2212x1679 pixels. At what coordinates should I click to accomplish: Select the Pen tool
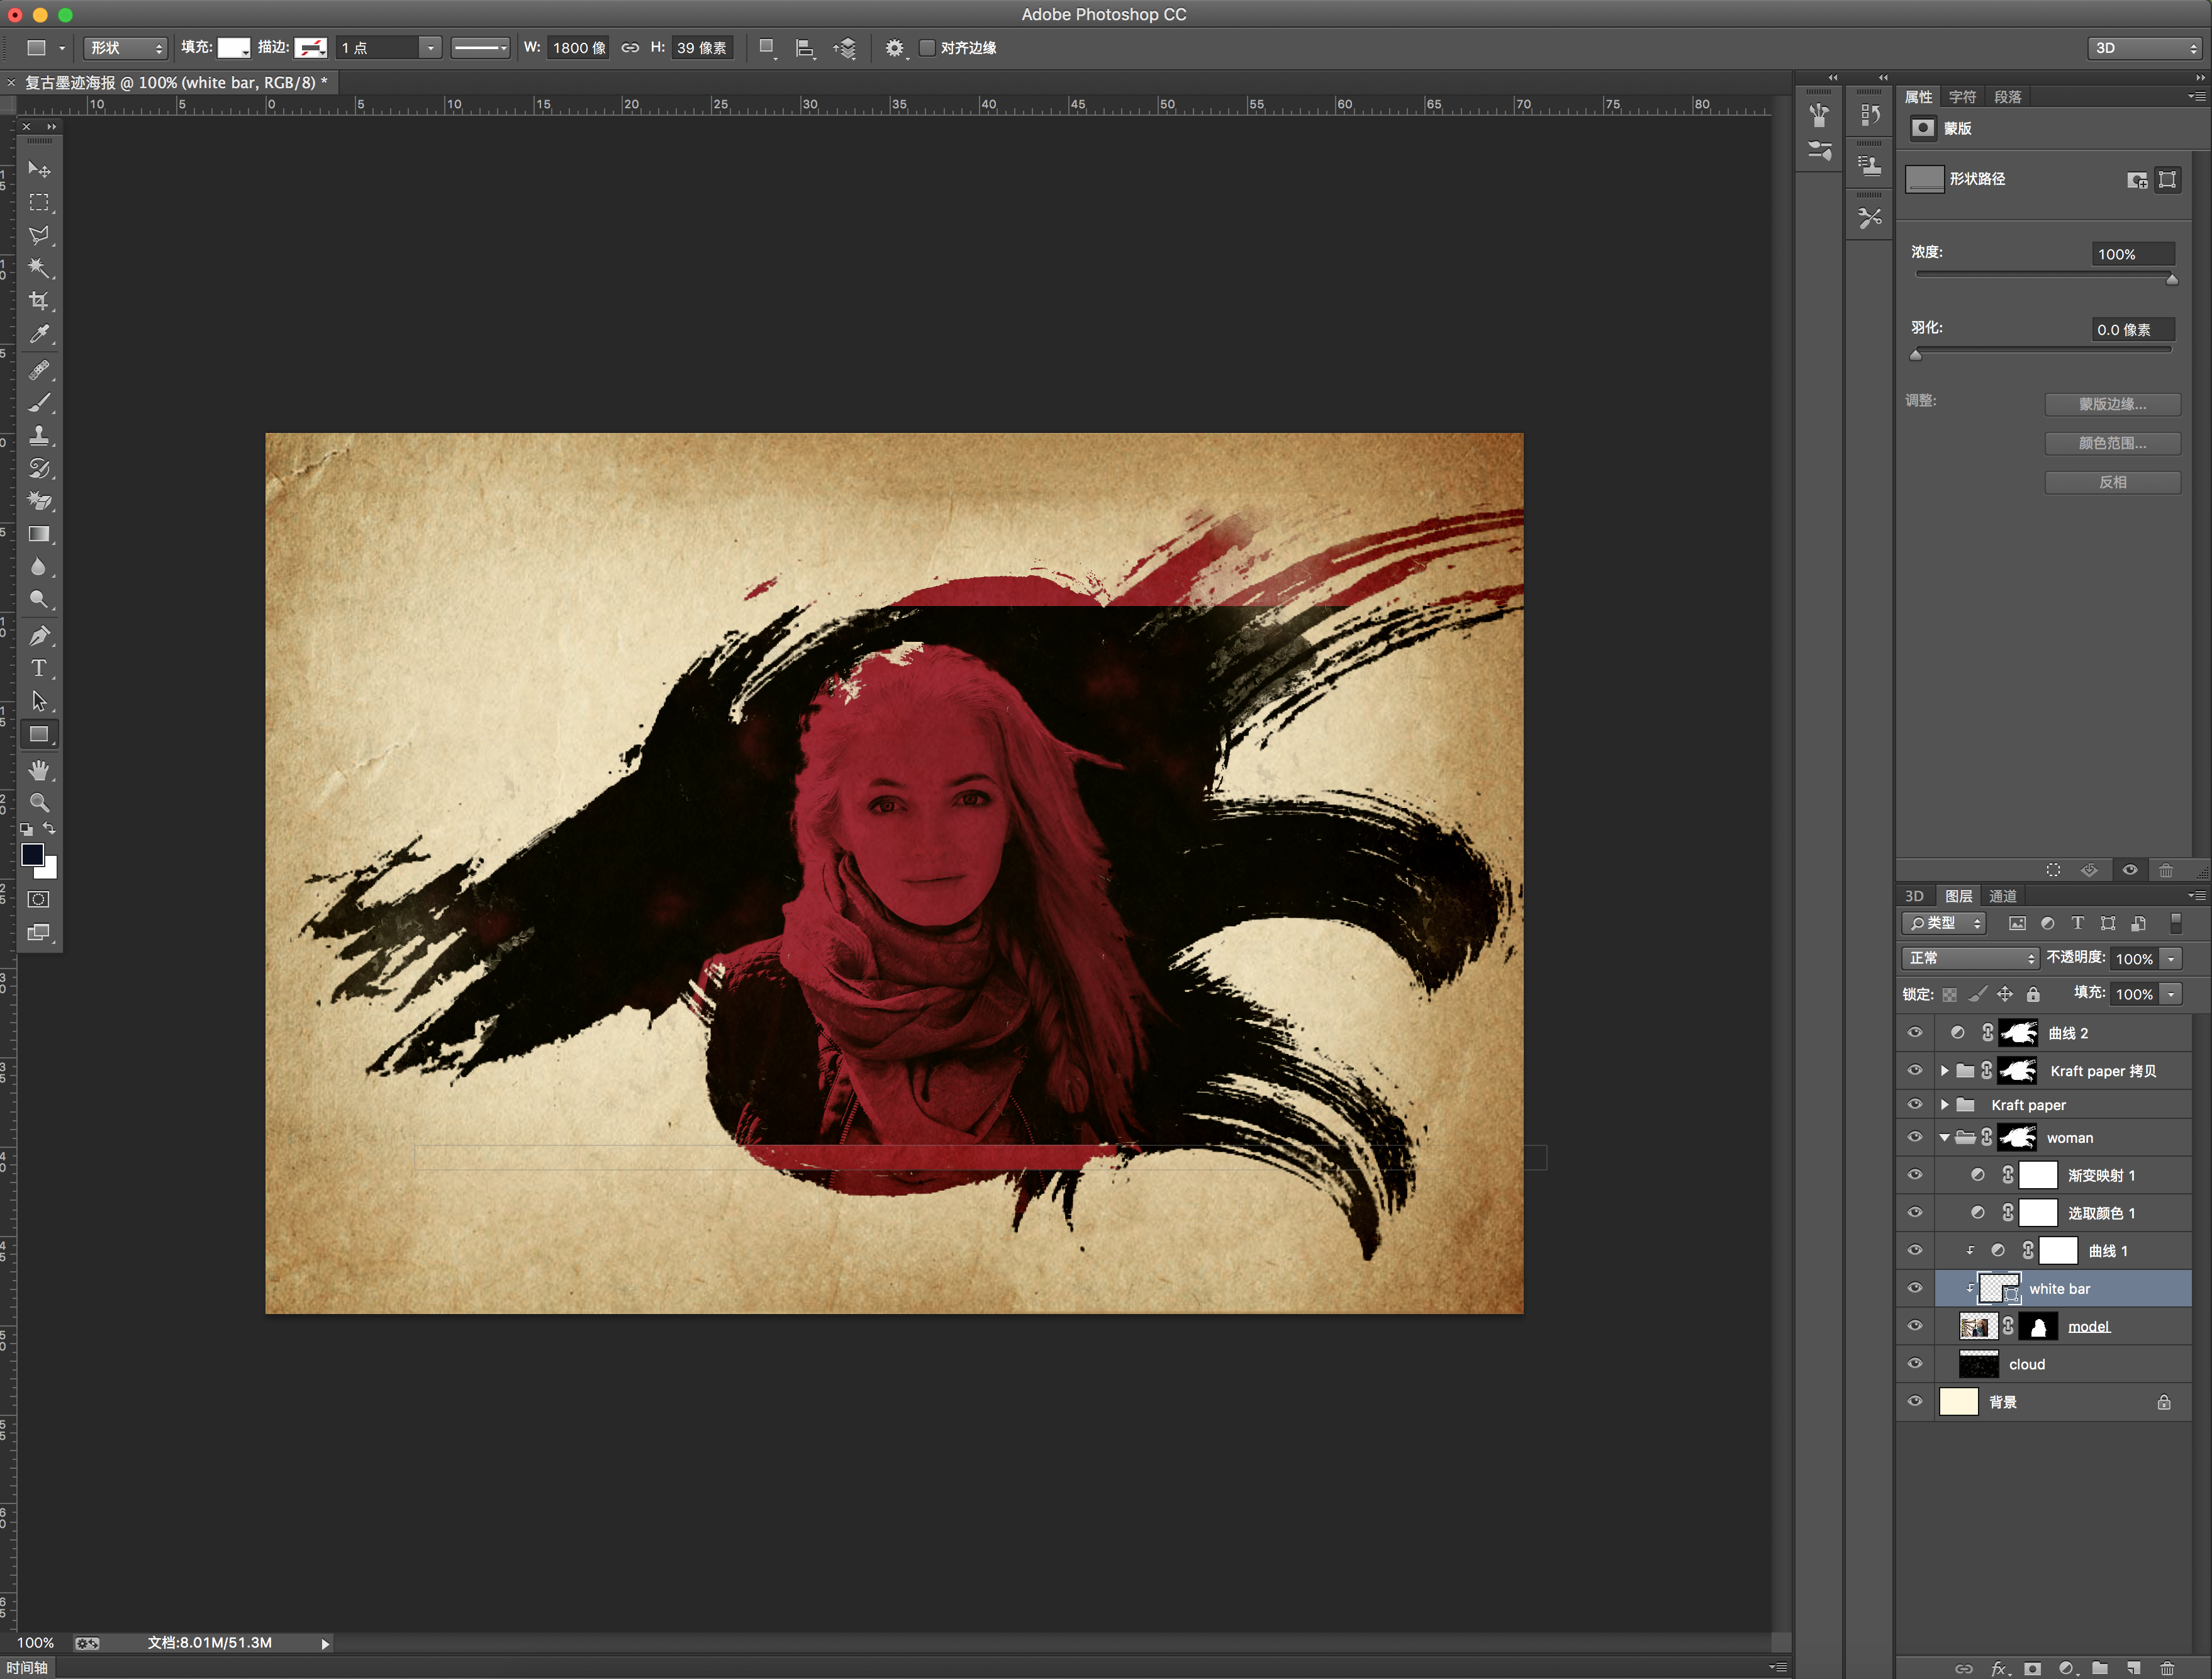[38, 635]
